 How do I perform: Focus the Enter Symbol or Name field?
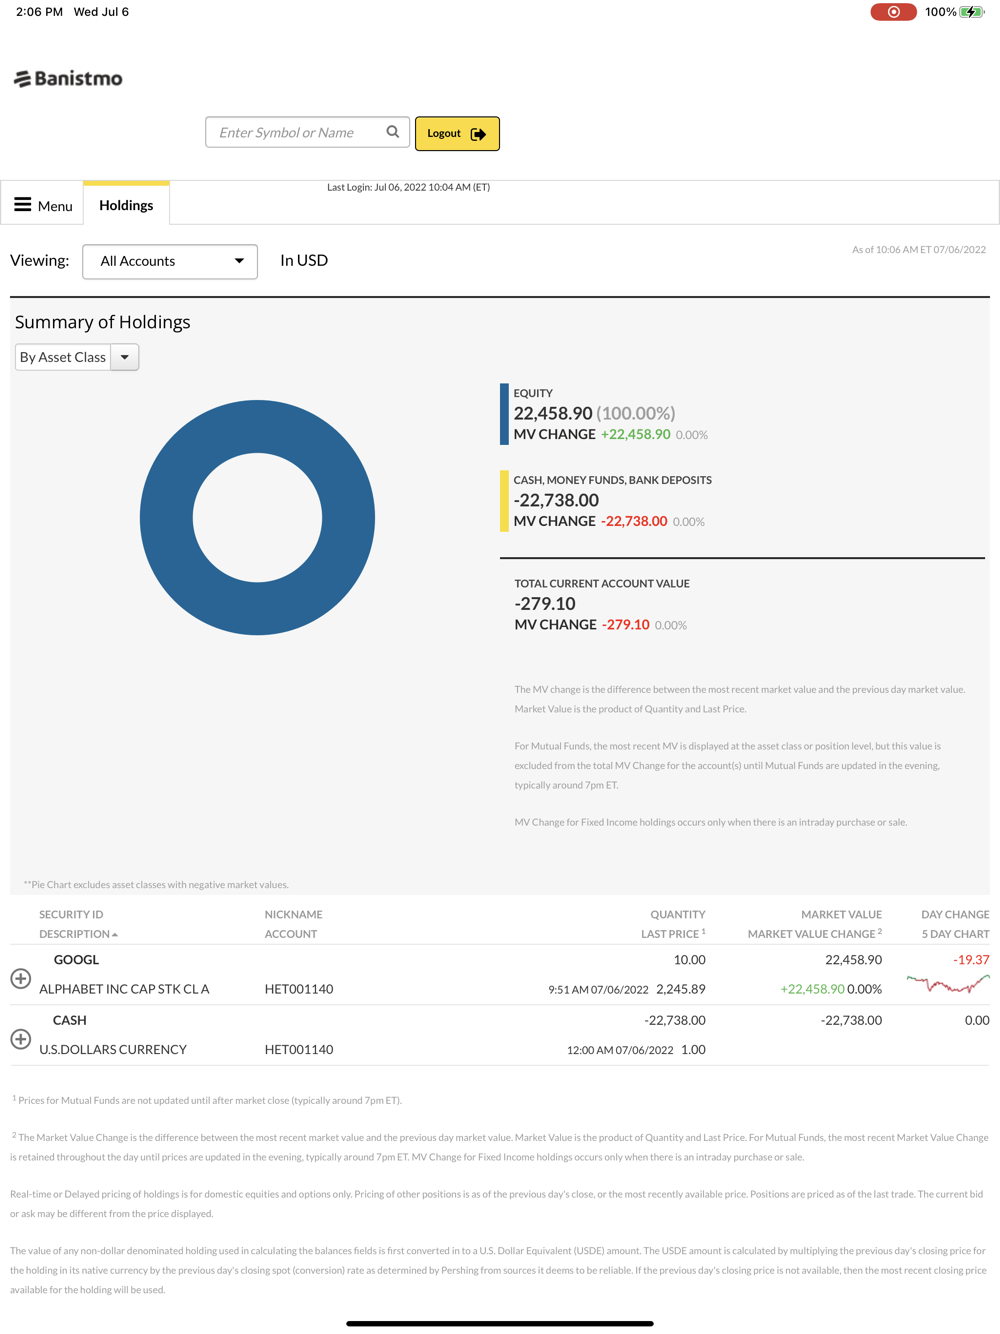coord(307,132)
